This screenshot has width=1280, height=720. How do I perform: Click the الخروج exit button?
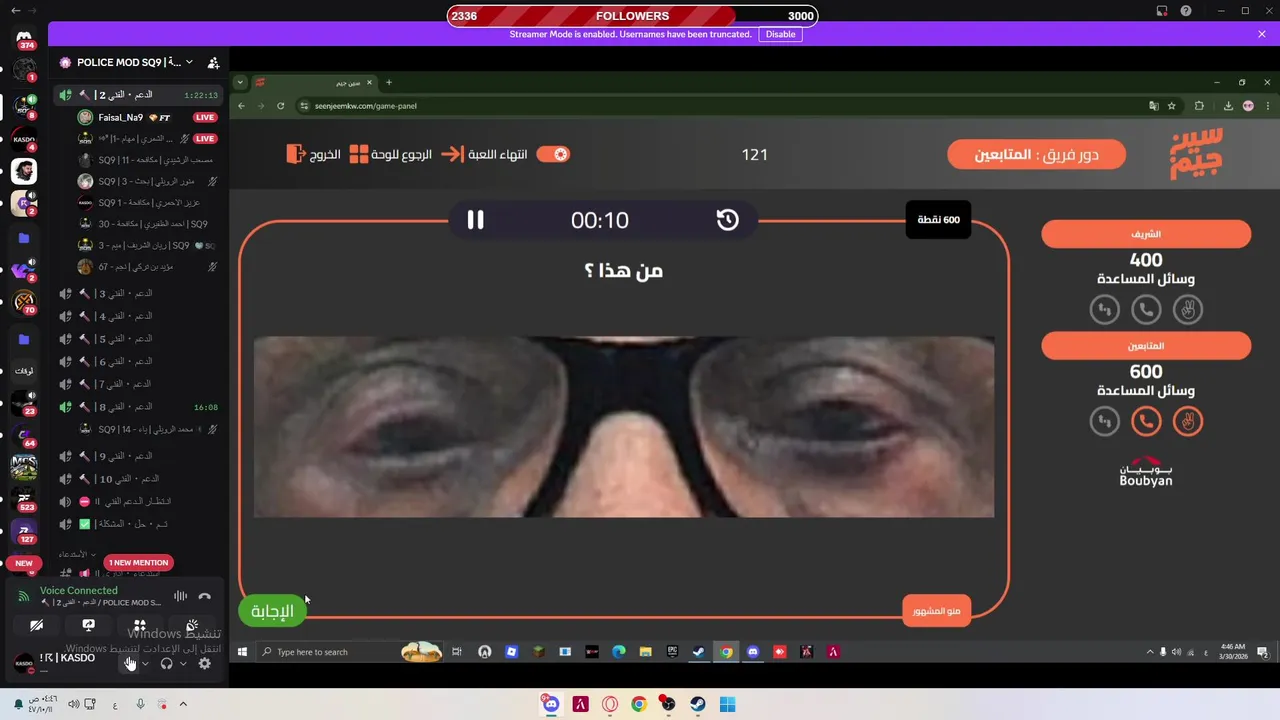tap(314, 154)
